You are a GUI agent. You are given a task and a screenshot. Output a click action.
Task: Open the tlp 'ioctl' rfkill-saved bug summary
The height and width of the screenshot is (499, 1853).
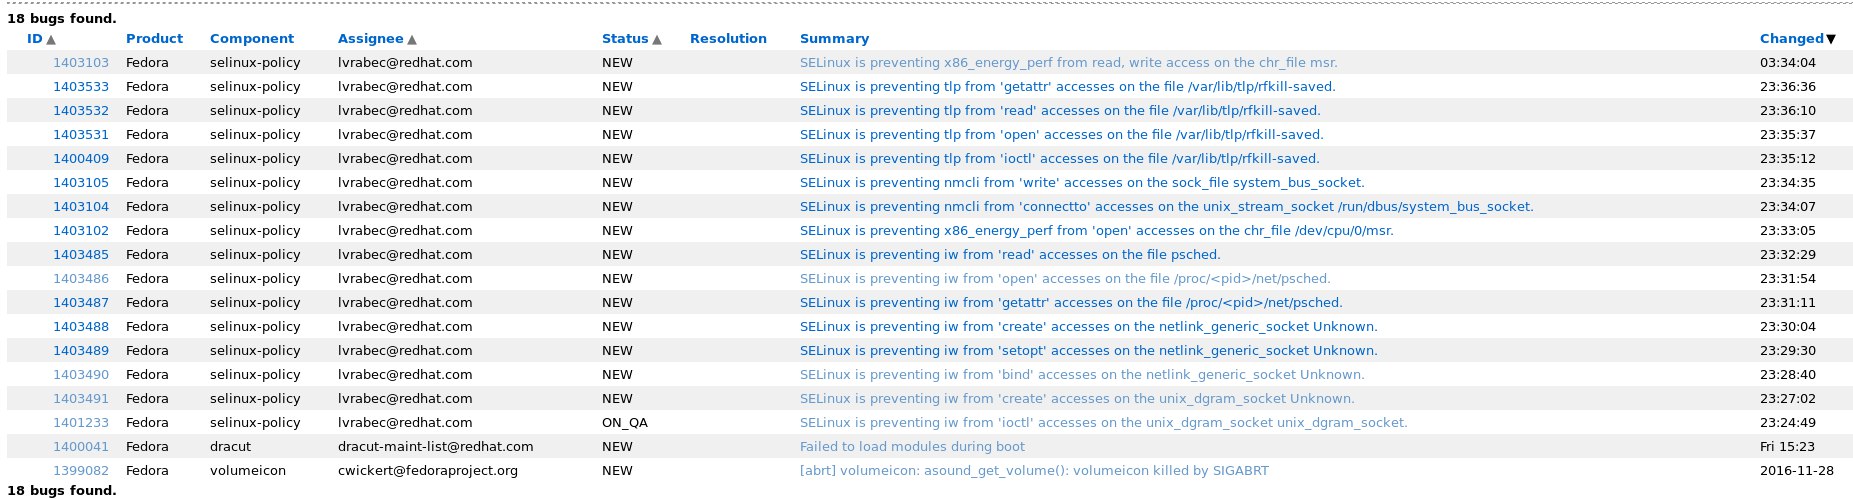tap(1060, 158)
